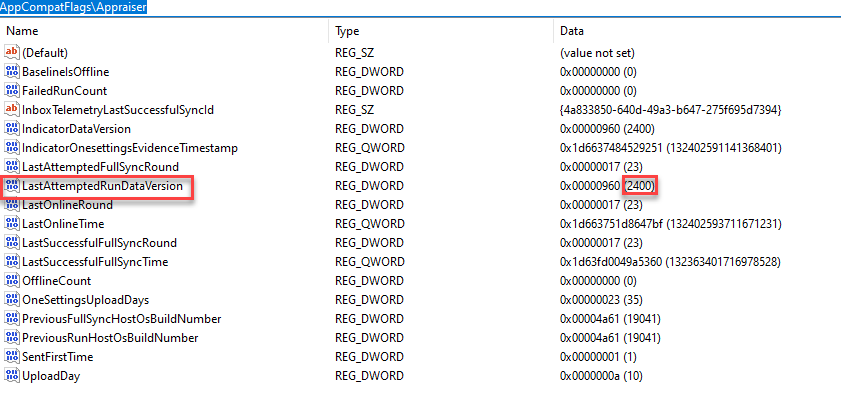Select the AppCompatFlags\Appraiser address path

pyautogui.click(x=73, y=7)
